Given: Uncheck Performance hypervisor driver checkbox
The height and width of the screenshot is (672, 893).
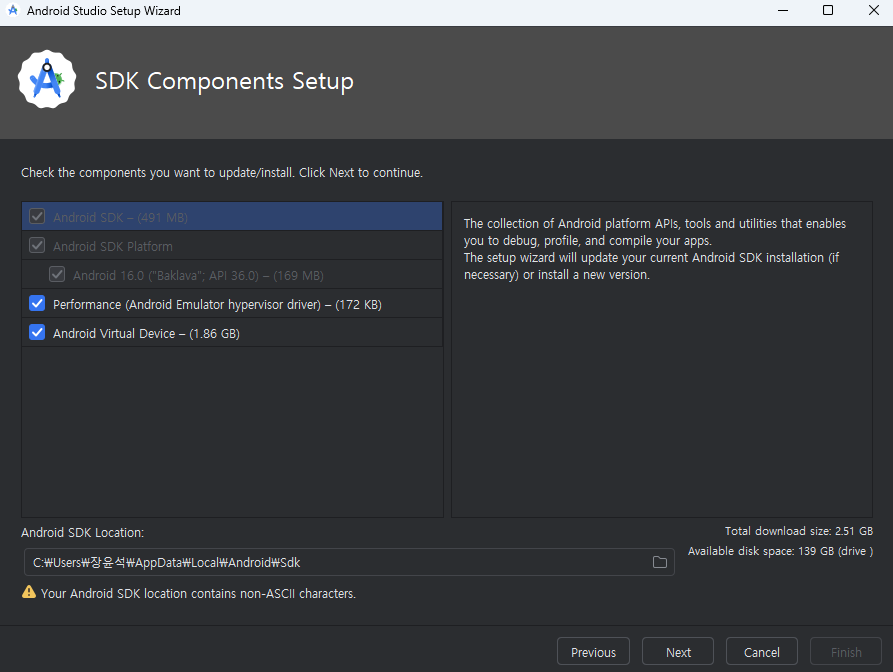Looking at the screenshot, I should click(x=37, y=304).
